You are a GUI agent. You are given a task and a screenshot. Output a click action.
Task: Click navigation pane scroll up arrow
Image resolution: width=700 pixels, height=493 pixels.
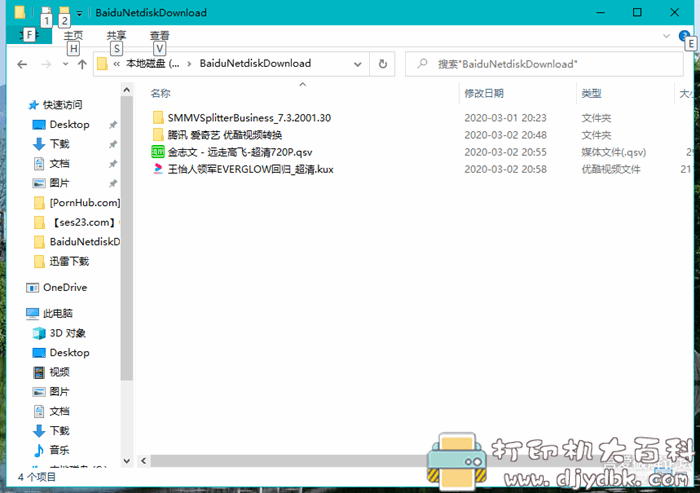point(127,90)
